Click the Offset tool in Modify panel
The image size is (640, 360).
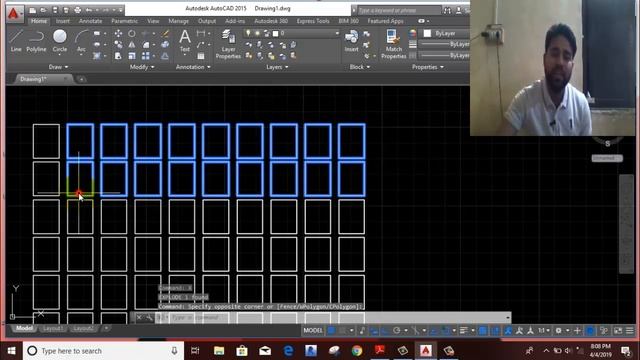tap(165, 56)
